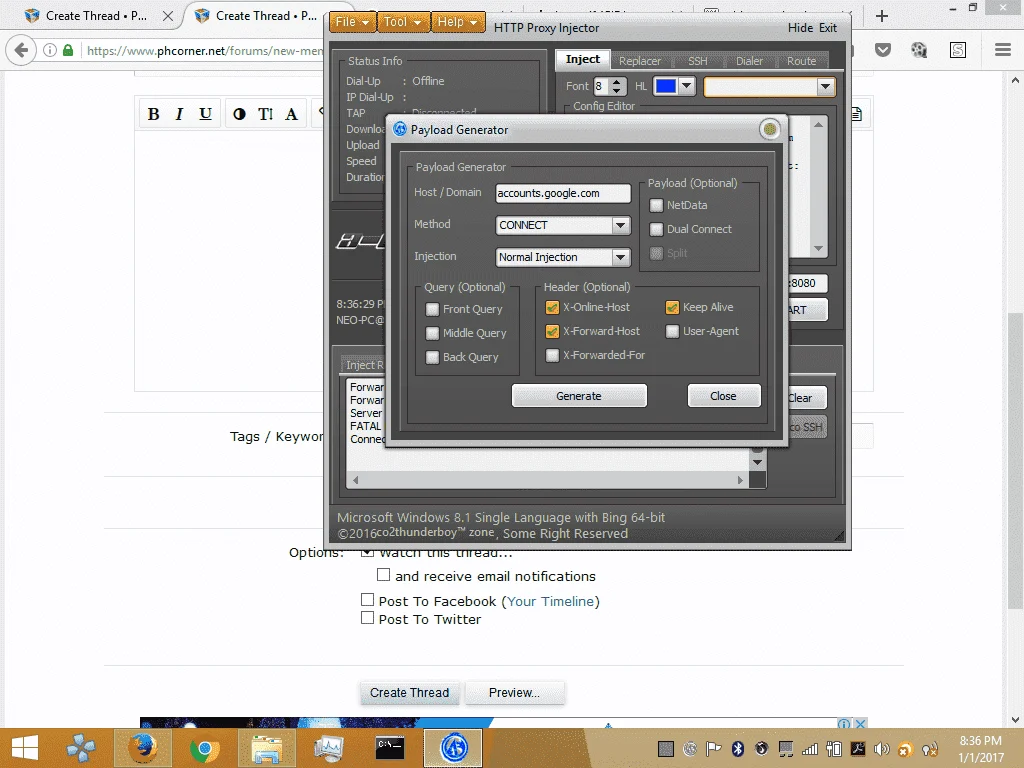Open the empty combo box beside HL
Screen dimensions: 1024x768
769,87
